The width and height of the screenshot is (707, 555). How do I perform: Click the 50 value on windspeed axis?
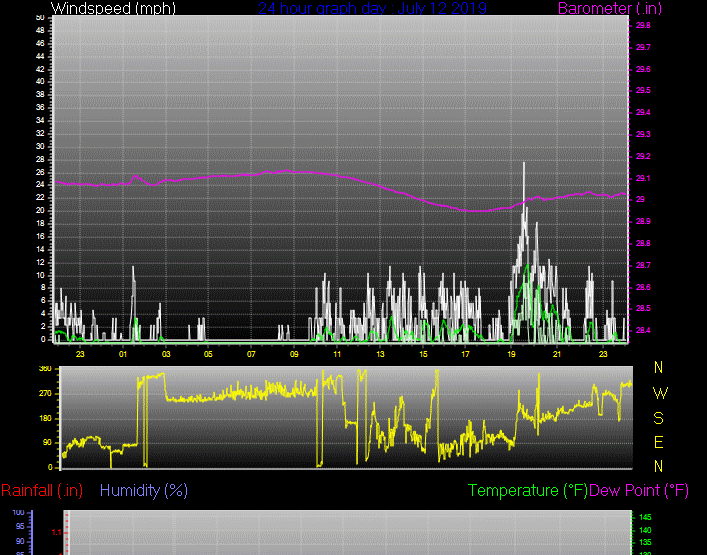pyautogui.click(x=39, y=17)
